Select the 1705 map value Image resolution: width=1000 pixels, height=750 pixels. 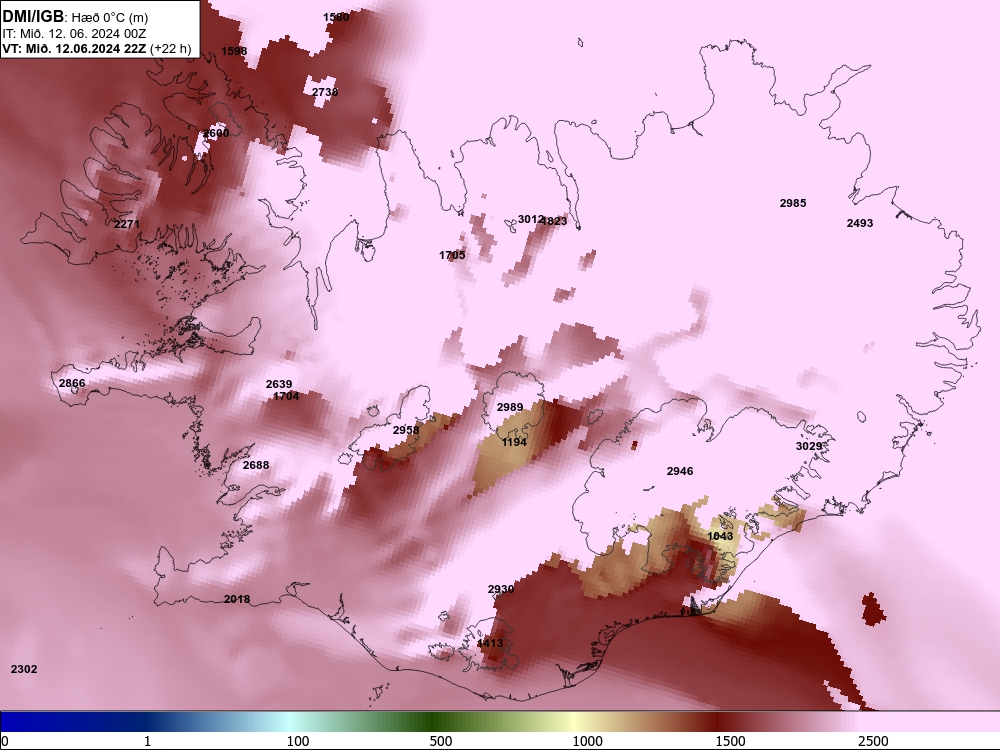[x=452, y=255]
